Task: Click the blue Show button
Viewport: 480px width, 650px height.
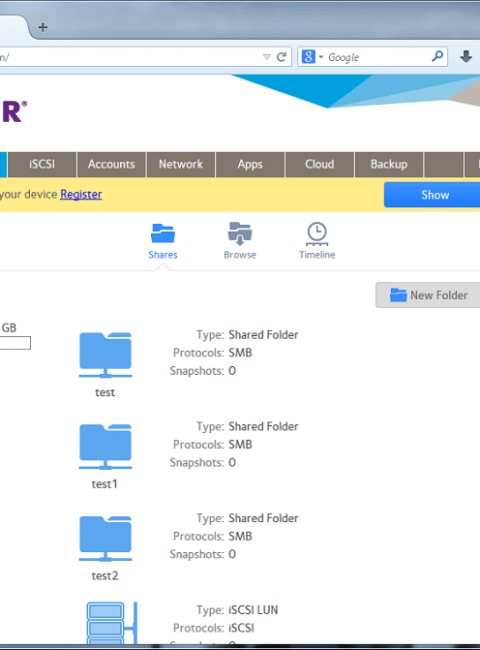Action: click(432, 194)
